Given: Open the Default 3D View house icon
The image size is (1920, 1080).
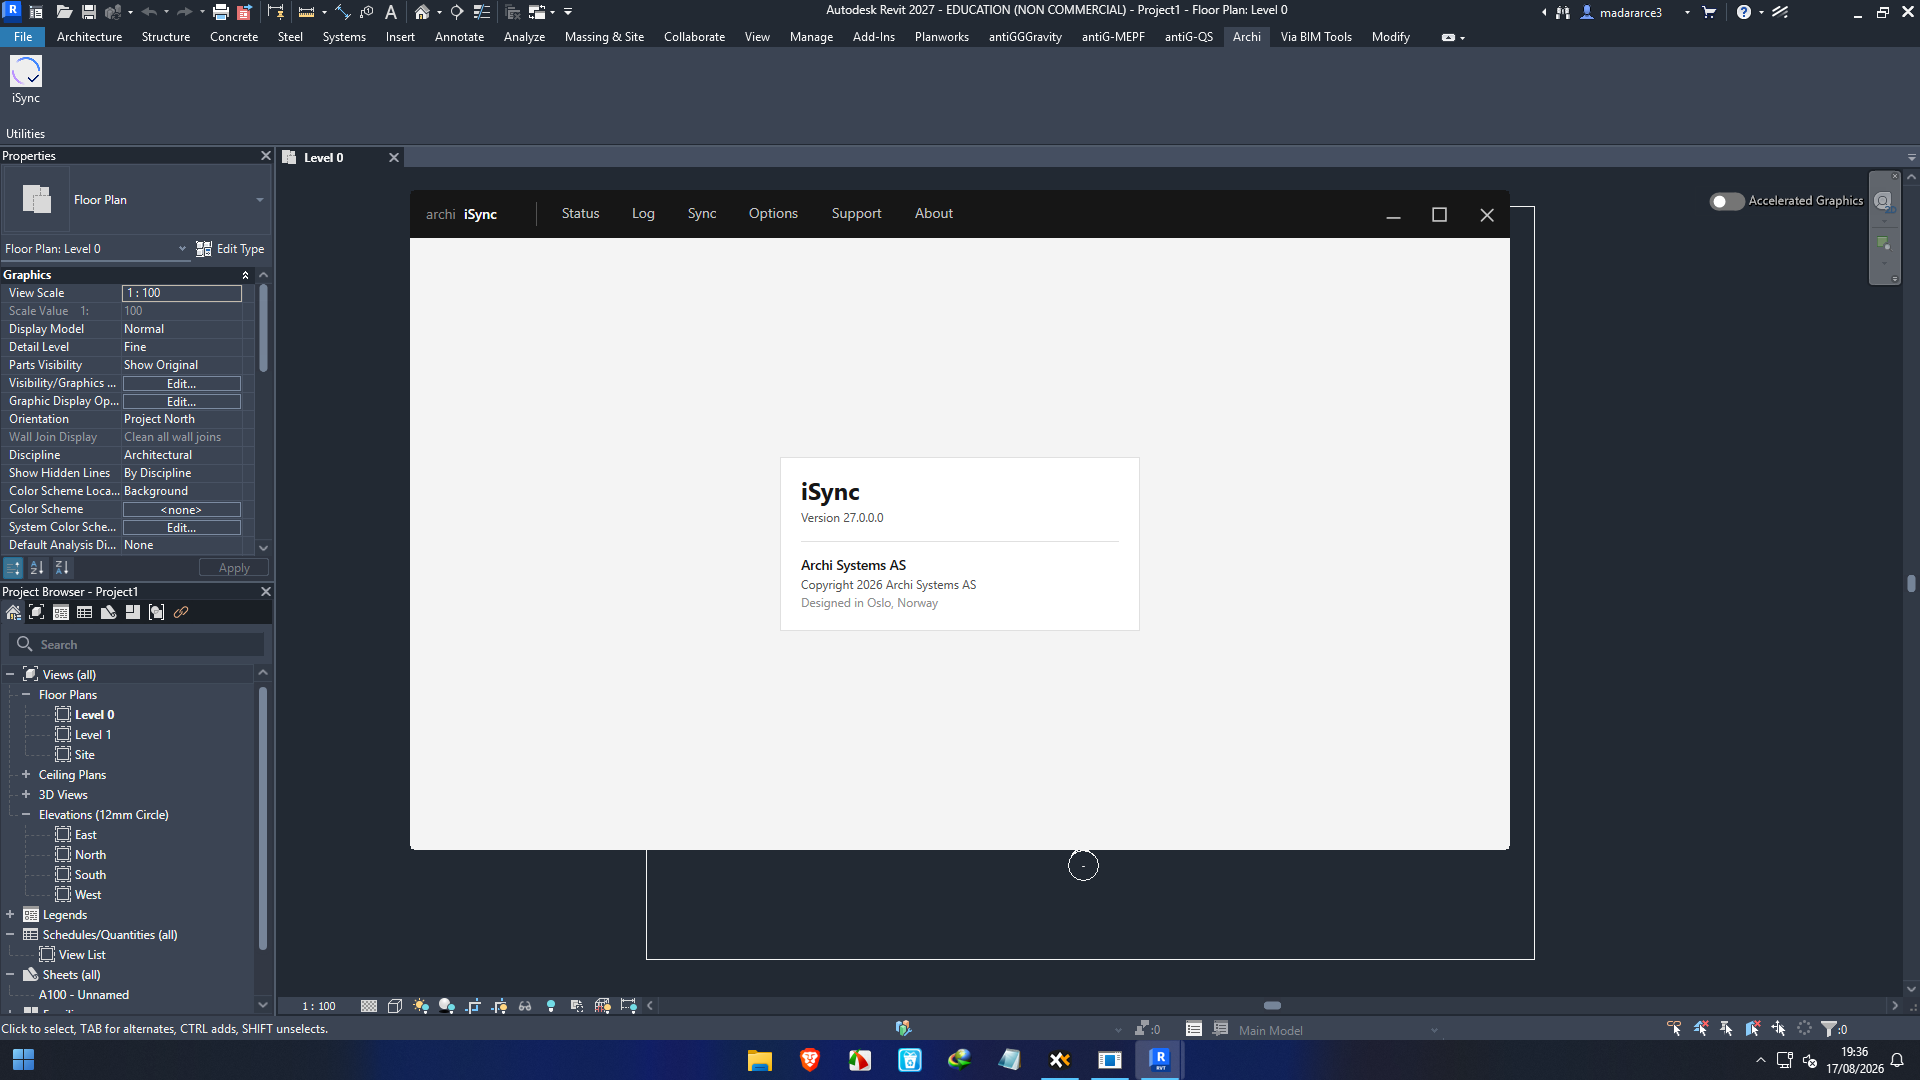Looking at the screenshot, I should (422, 12).
